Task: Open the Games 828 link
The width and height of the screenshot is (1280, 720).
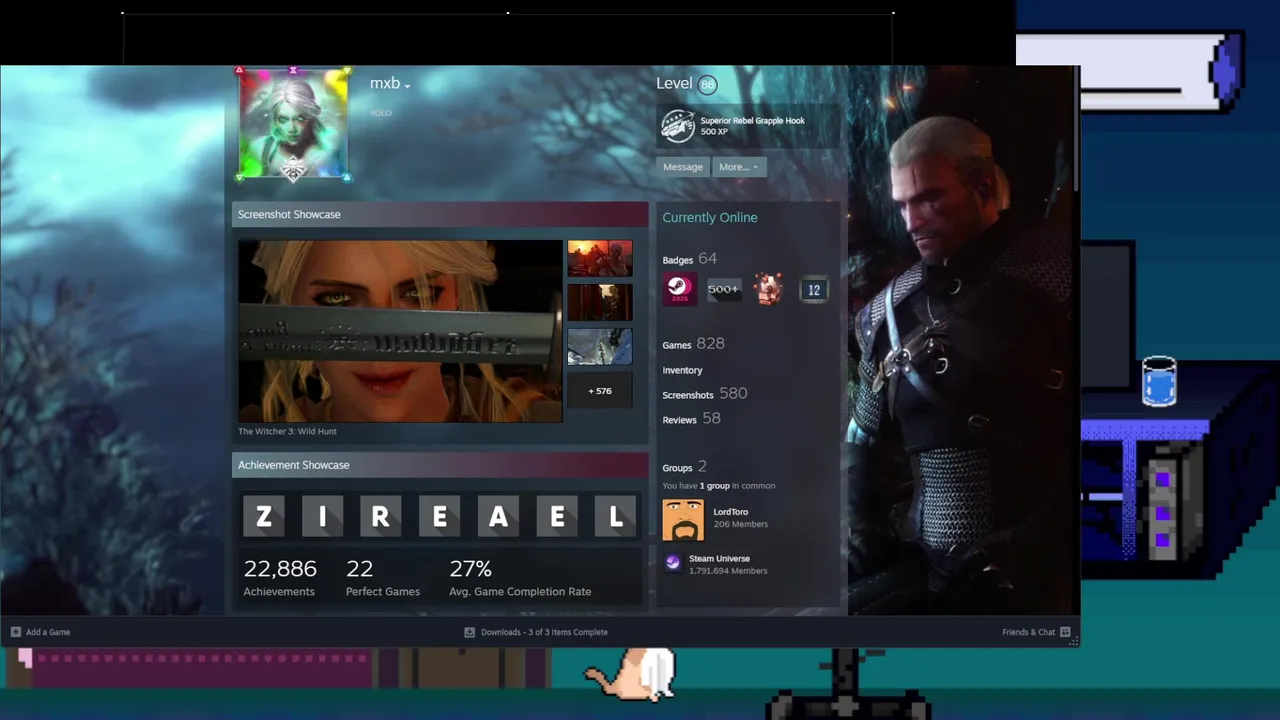Action: [693, 344]
